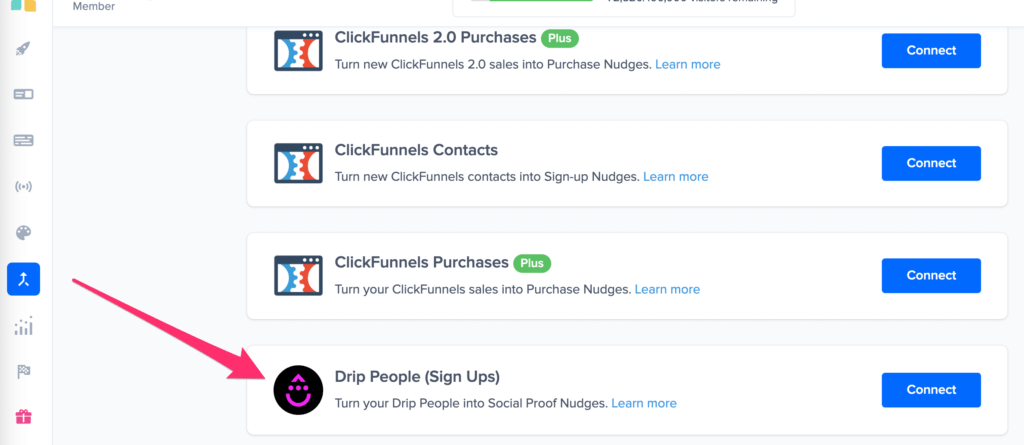
Task: Select the stacked card layout sidebar icon
Action: click(x=24, y=140)
